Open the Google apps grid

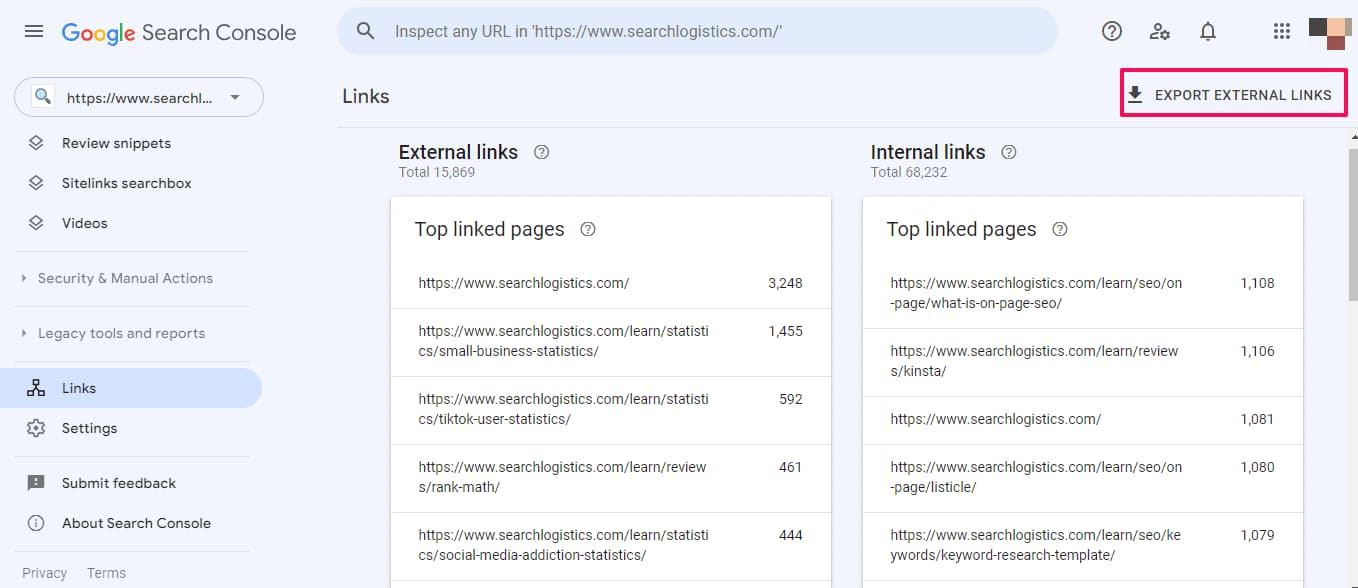(1281, 31)
